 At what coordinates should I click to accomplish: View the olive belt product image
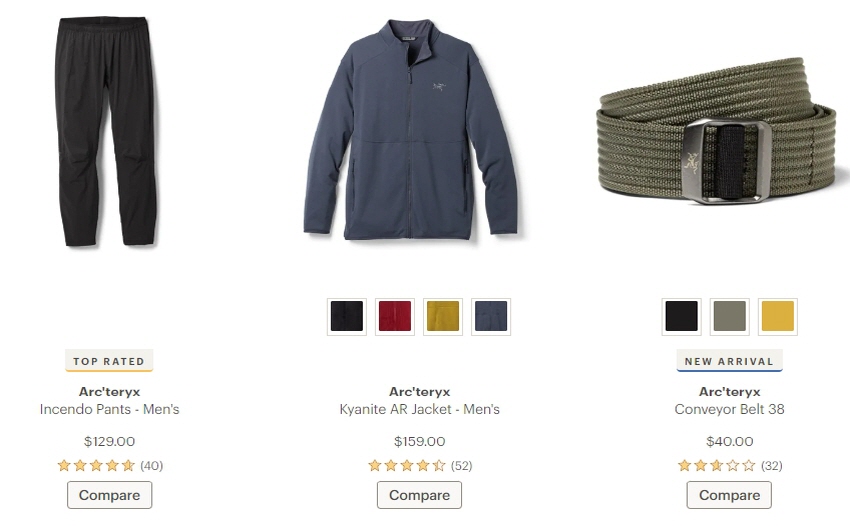(721, 131)
